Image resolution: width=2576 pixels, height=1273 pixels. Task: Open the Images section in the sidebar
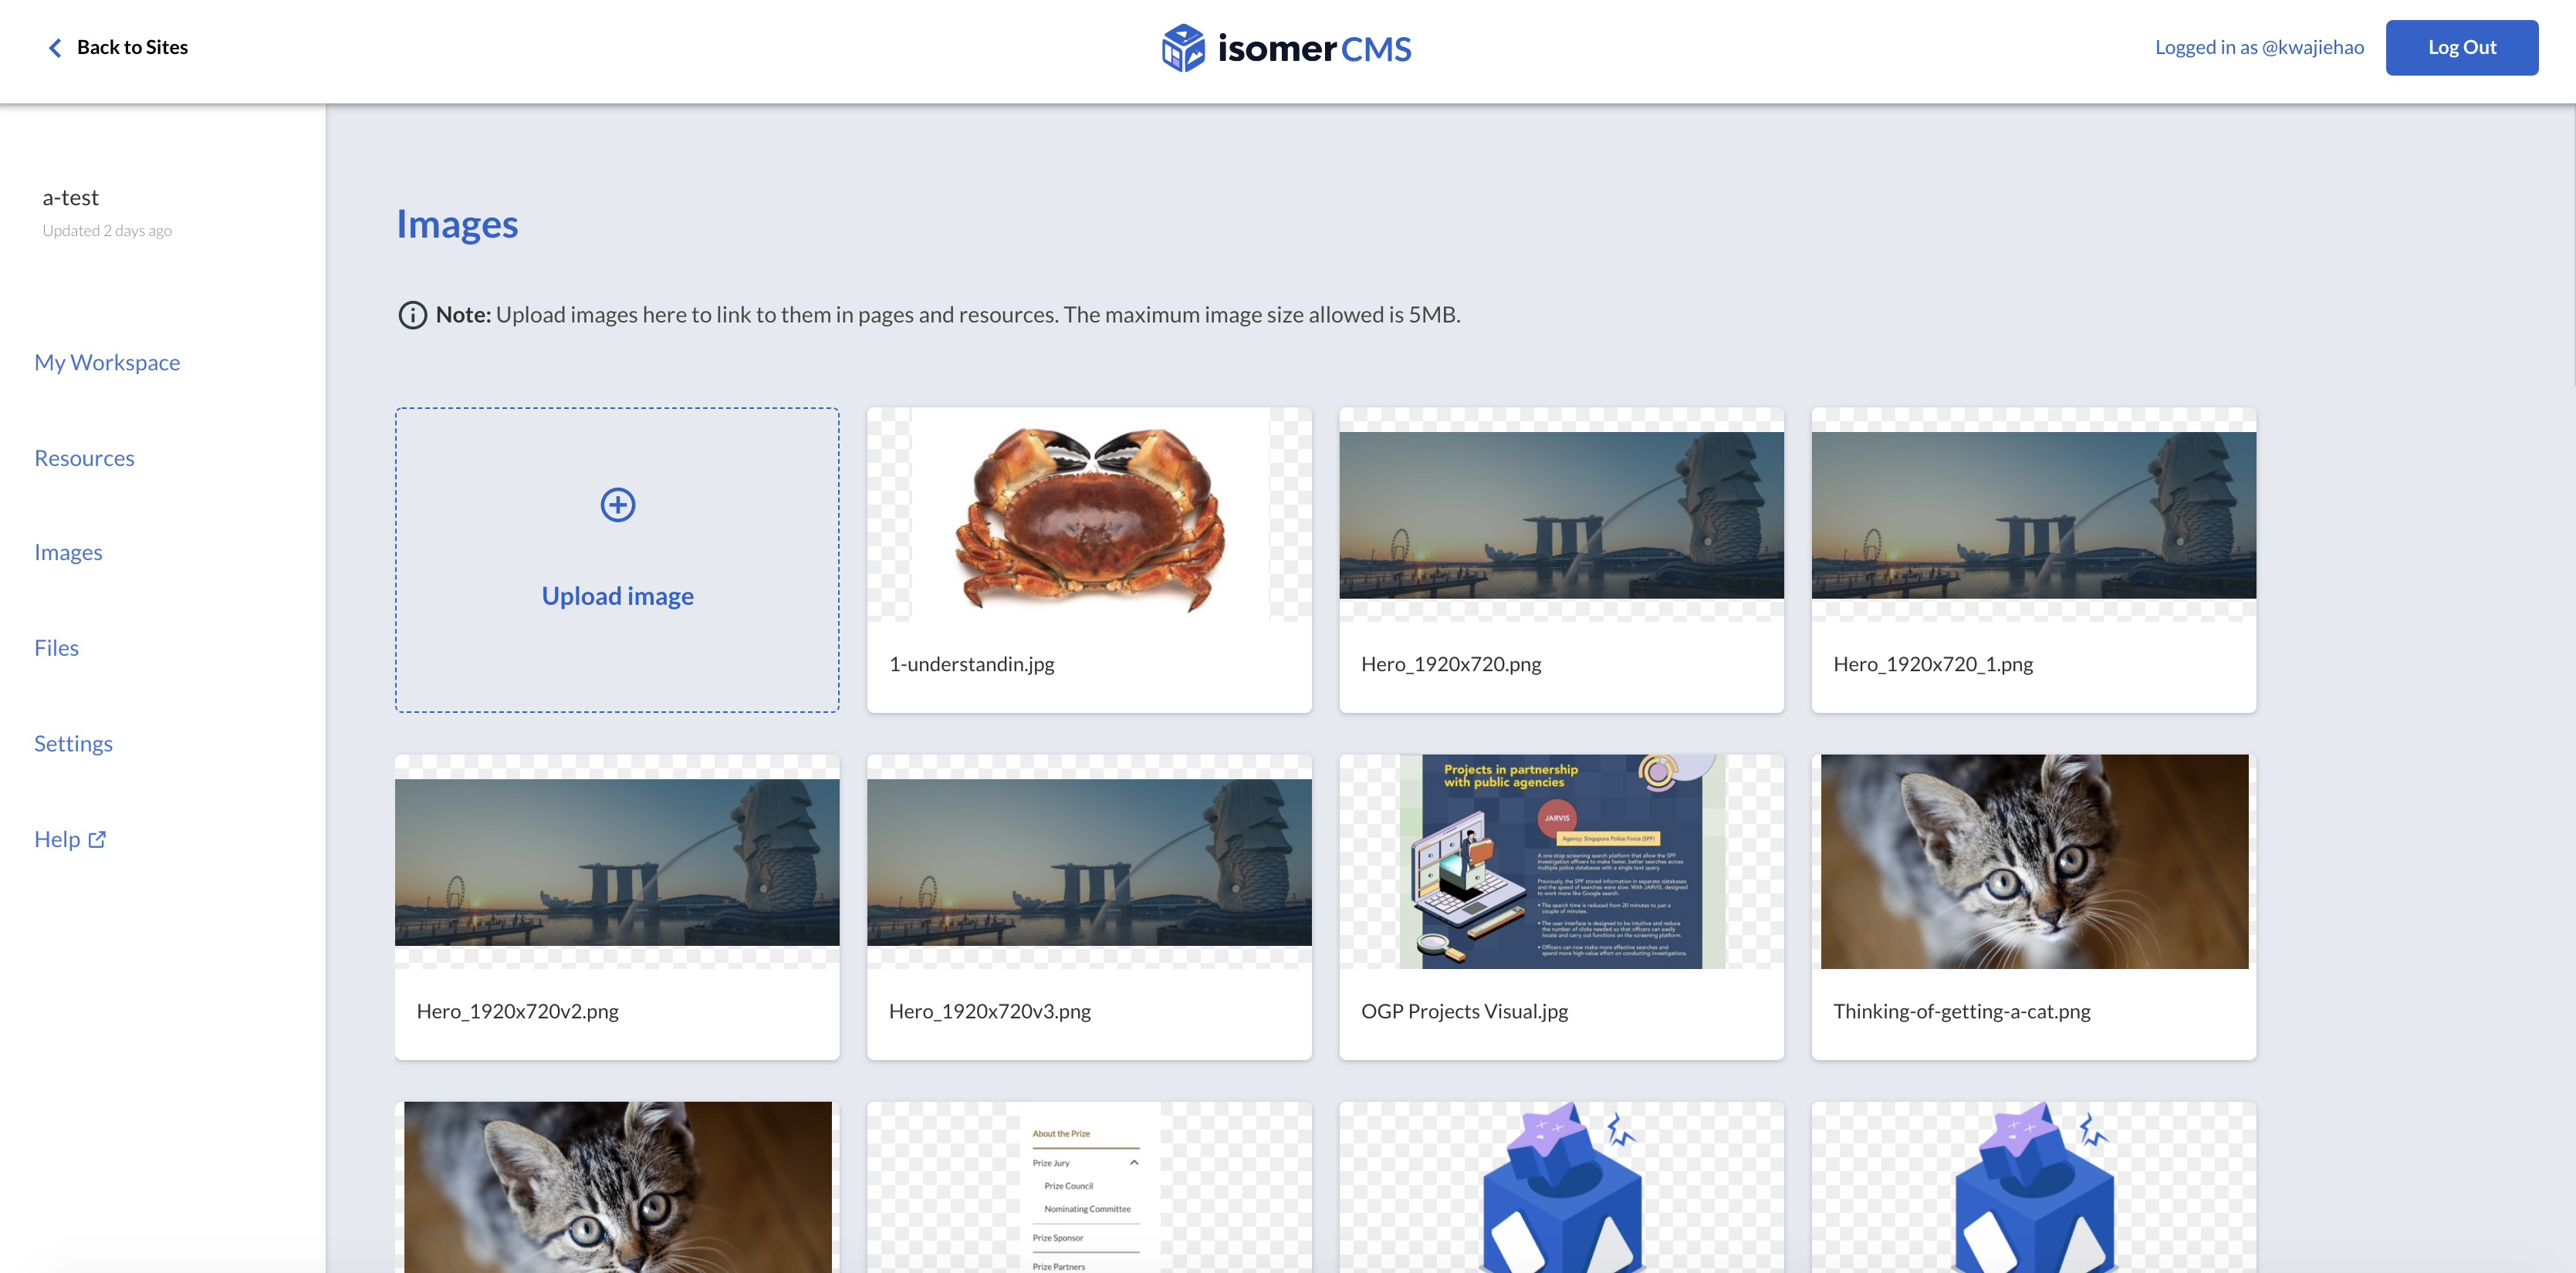coord(68,551)
